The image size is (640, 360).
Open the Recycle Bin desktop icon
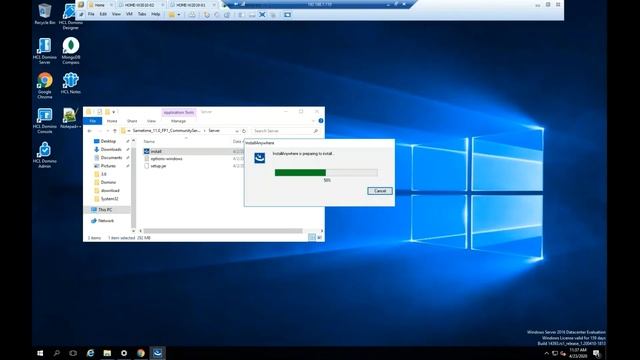click(44, 13)
